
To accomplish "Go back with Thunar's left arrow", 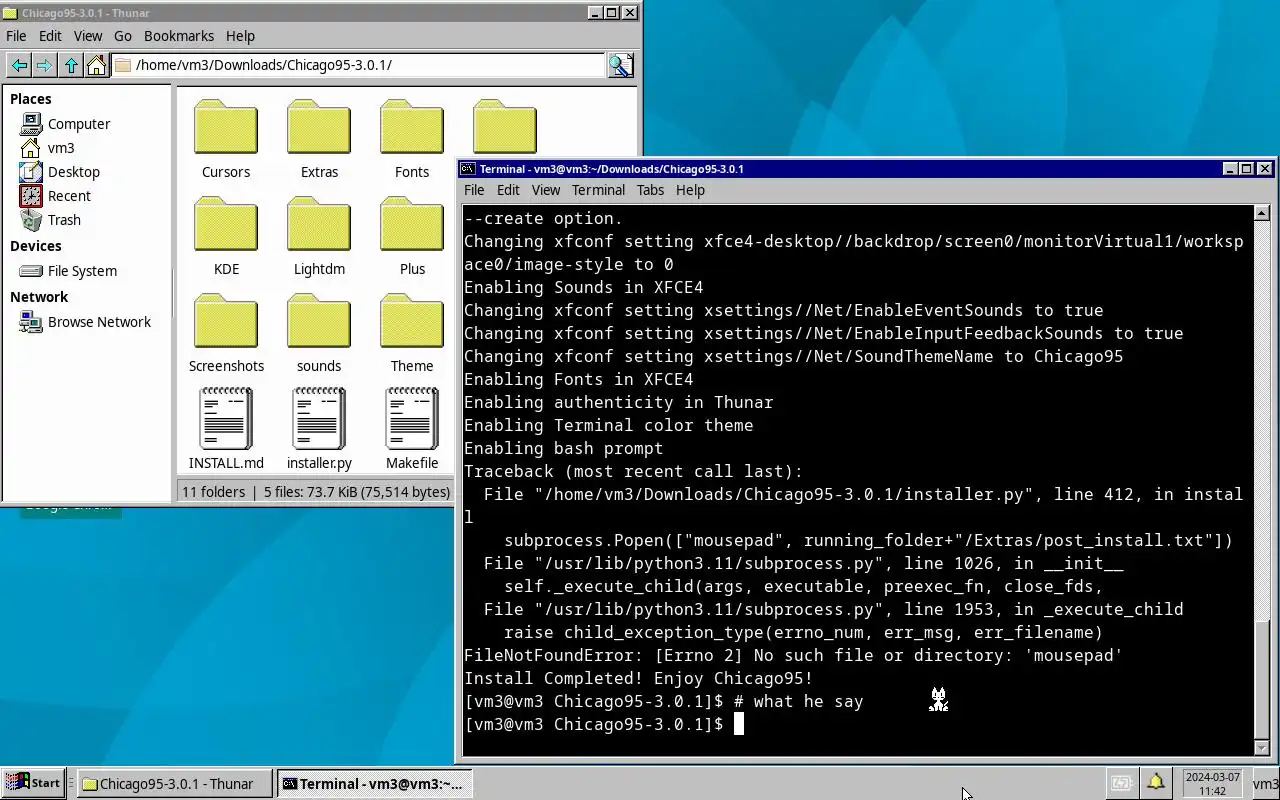I will point(19,66).
